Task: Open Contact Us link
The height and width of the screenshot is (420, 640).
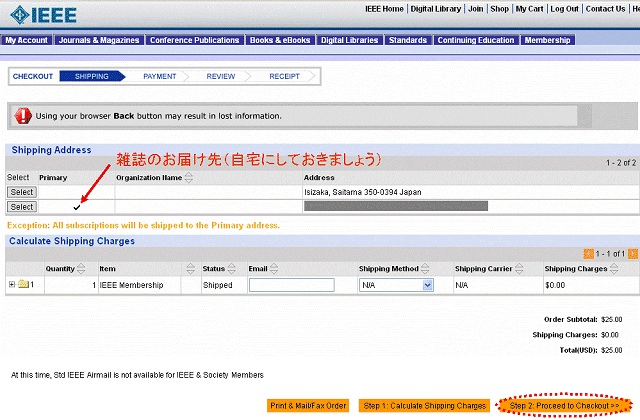Action: pyautogui.click(x=605, y=9)
